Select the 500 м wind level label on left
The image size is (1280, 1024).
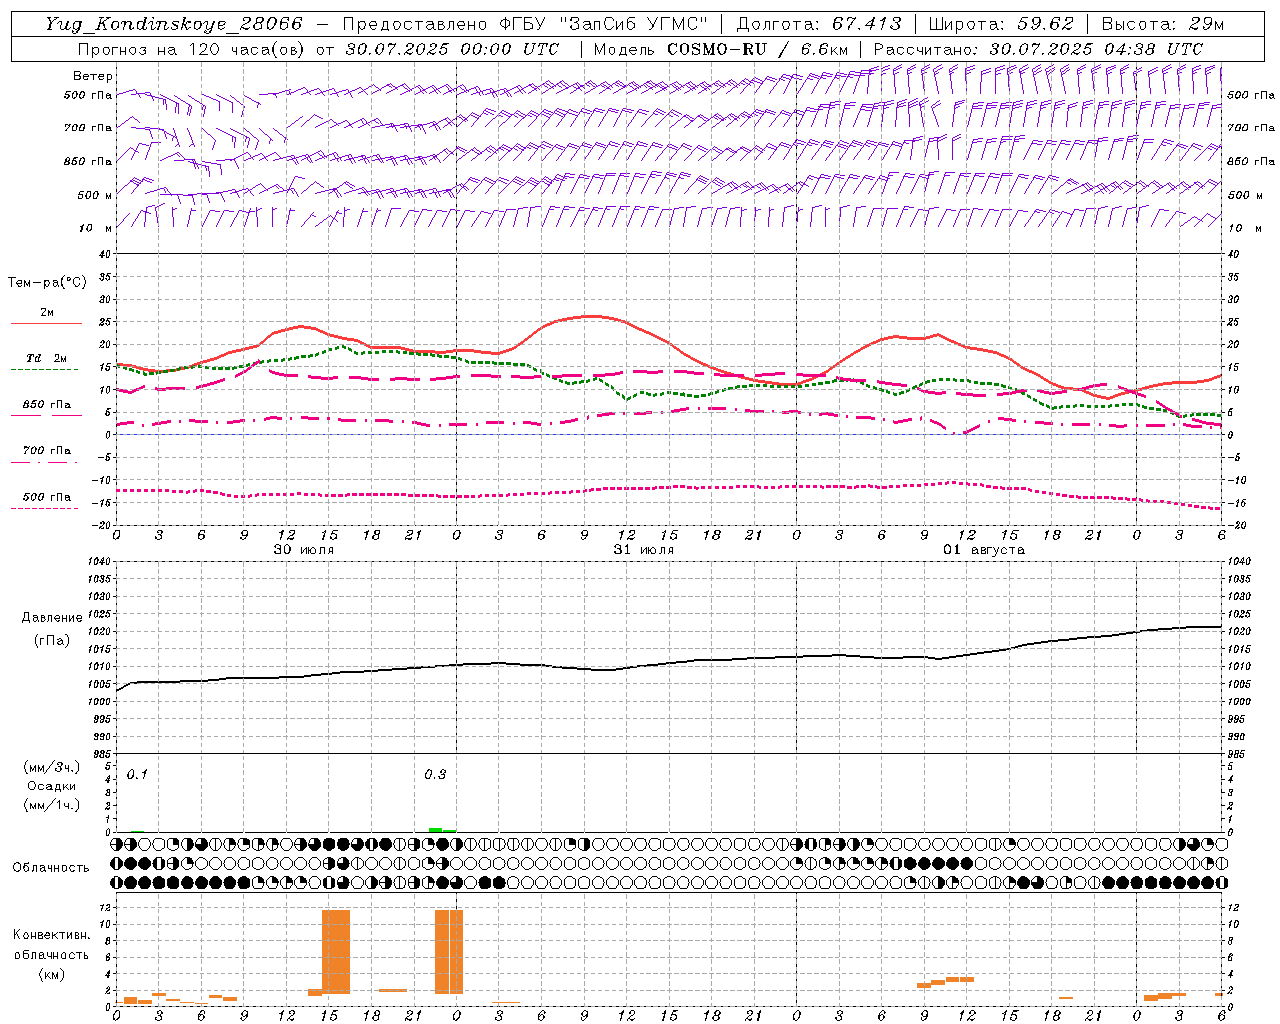pyautogui.click(x=95, y=195)
